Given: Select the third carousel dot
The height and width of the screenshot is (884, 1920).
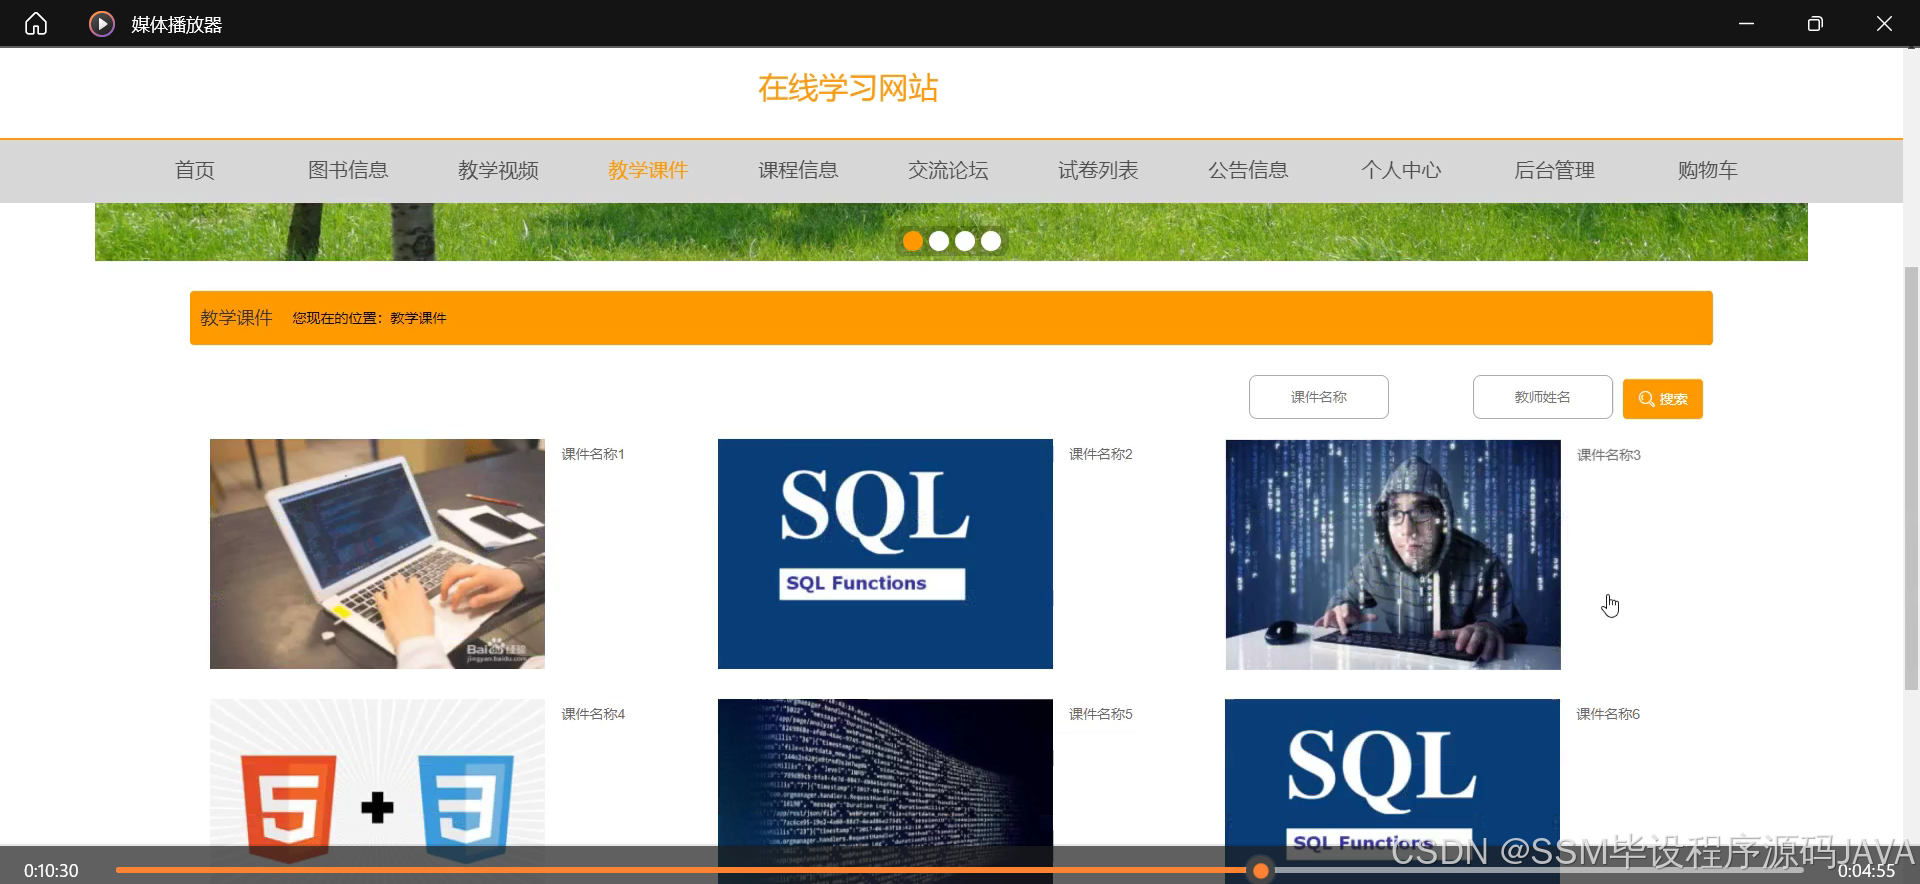Looking at the screenshot, I should (x=965, y=241).
